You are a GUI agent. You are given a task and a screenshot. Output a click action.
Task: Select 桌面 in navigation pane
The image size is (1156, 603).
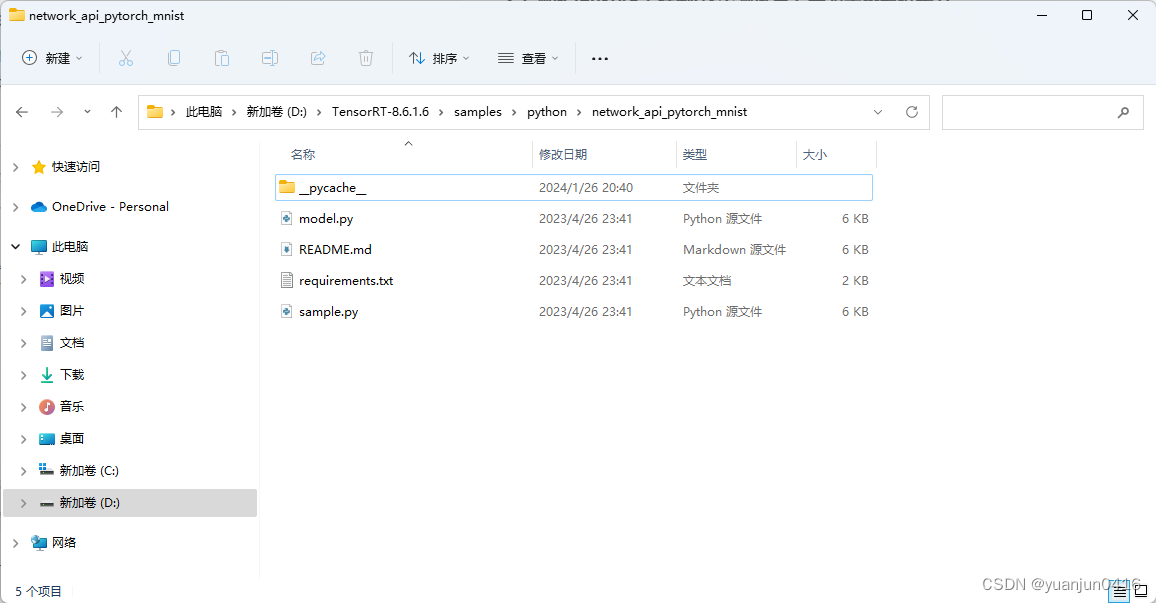coord(72,439)
